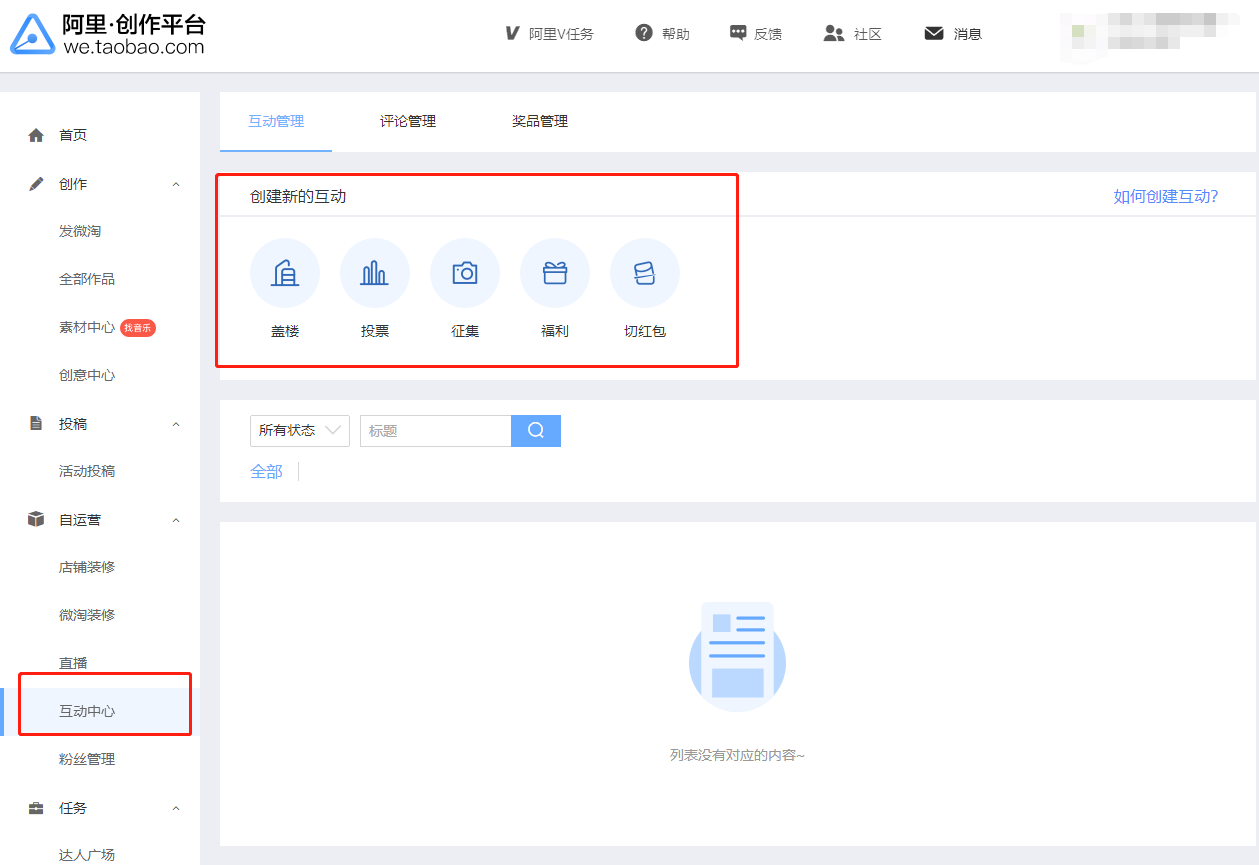The image size is (1259, 865).
Task: Open the 消息 envelope icon
Action: point(934,33)
